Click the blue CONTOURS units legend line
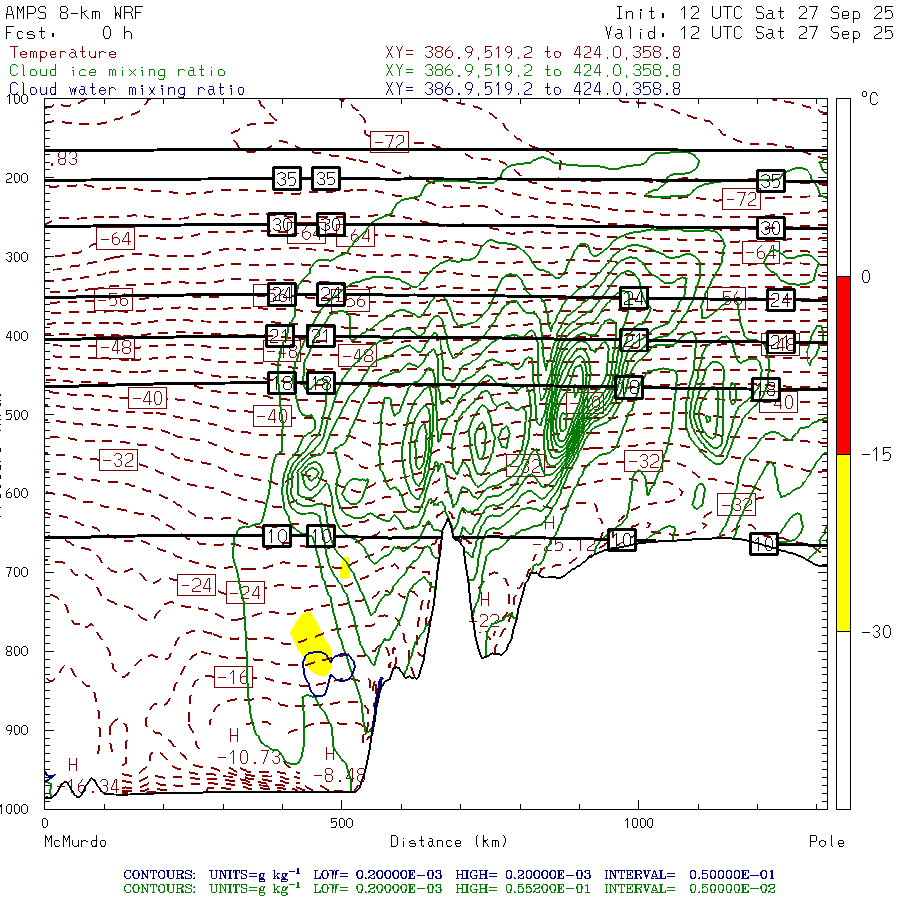The width and height of the screenshot is (900, 900). 449,875
